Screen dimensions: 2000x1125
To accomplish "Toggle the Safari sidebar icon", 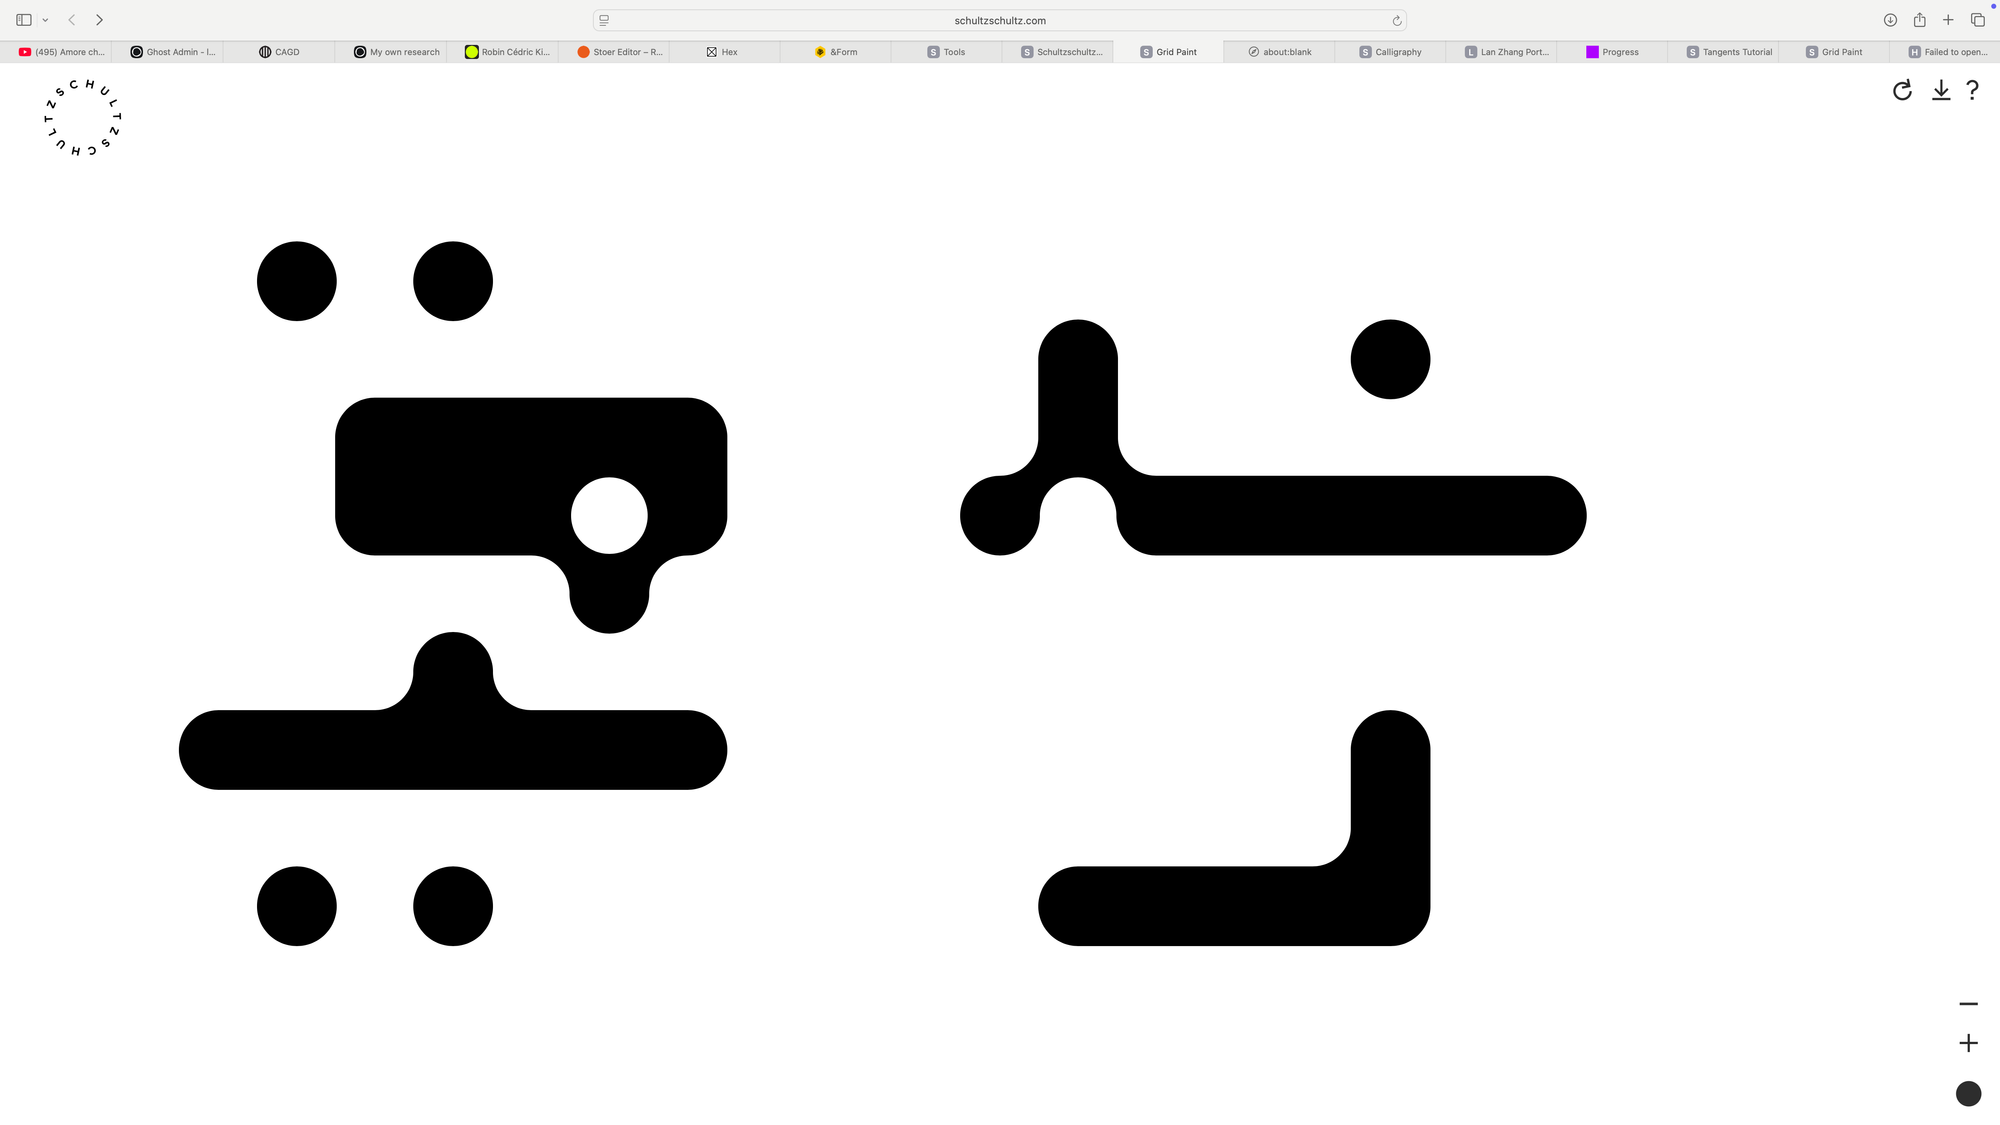I will point(24,20).
